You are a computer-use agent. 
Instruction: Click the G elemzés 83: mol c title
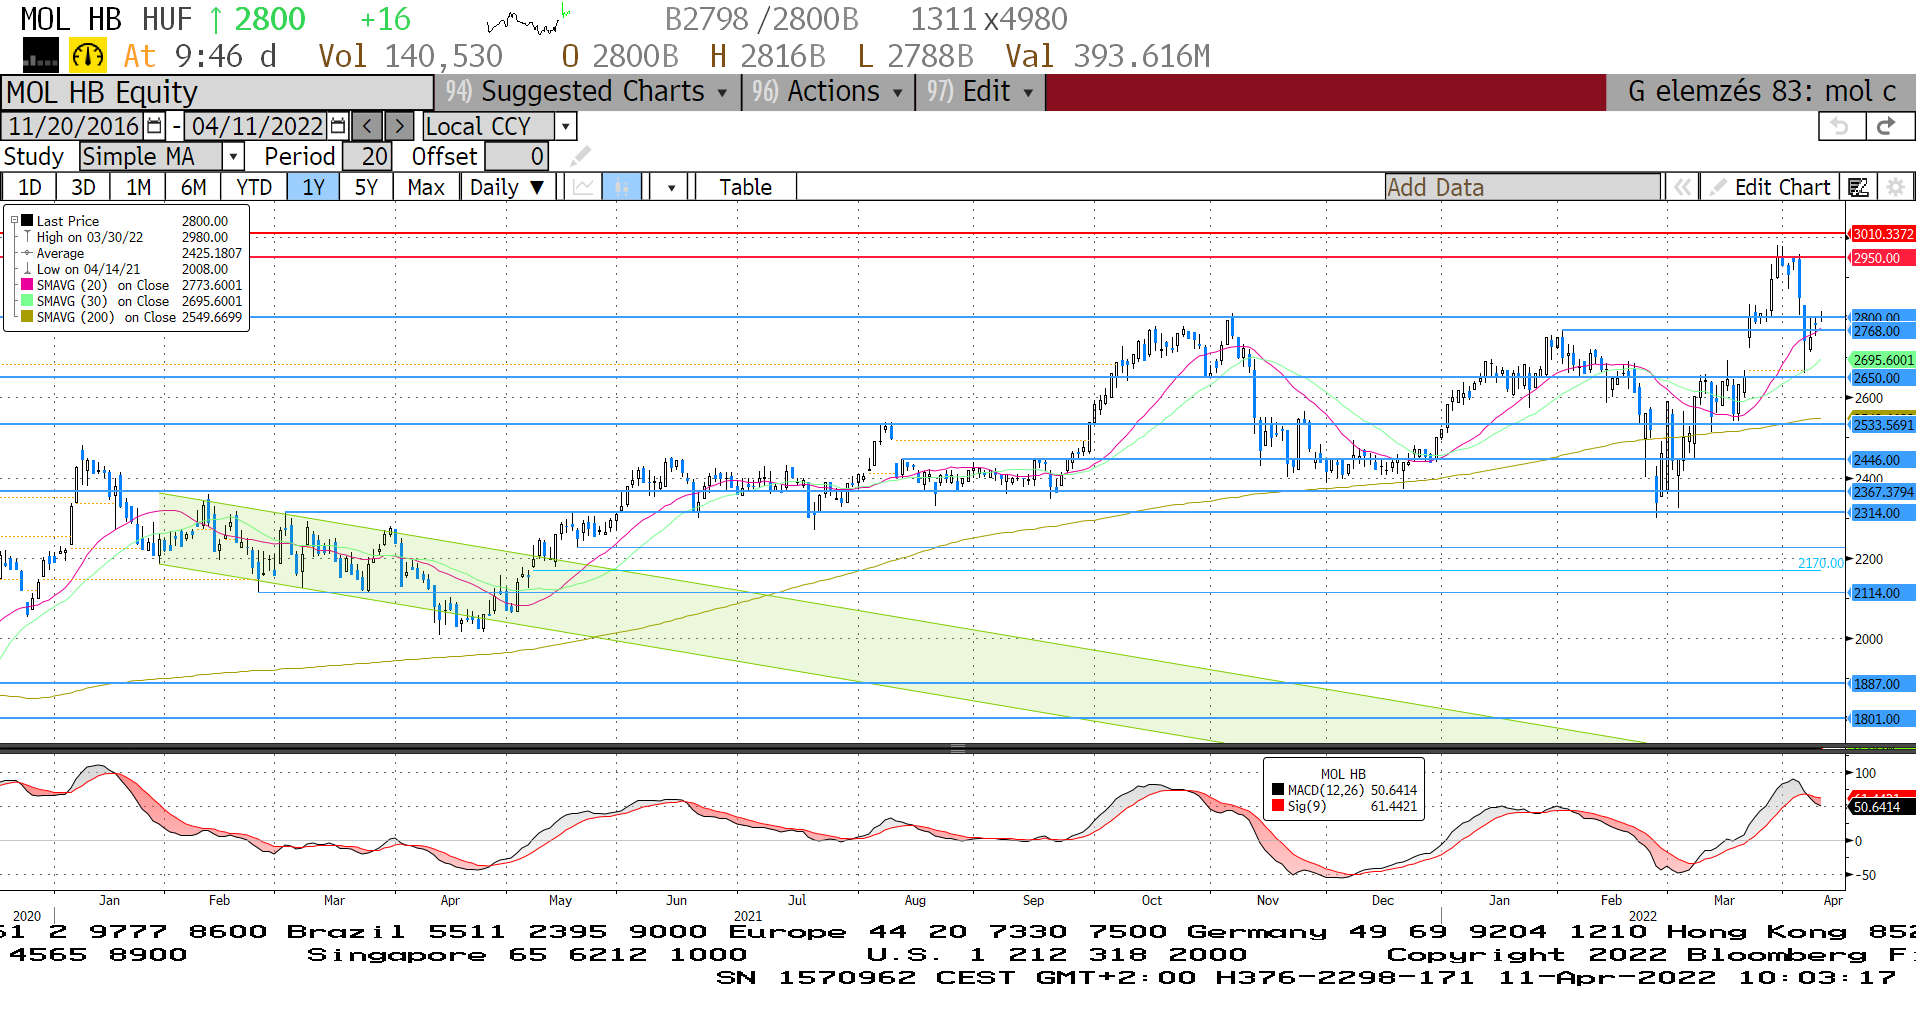(1761, 92)
